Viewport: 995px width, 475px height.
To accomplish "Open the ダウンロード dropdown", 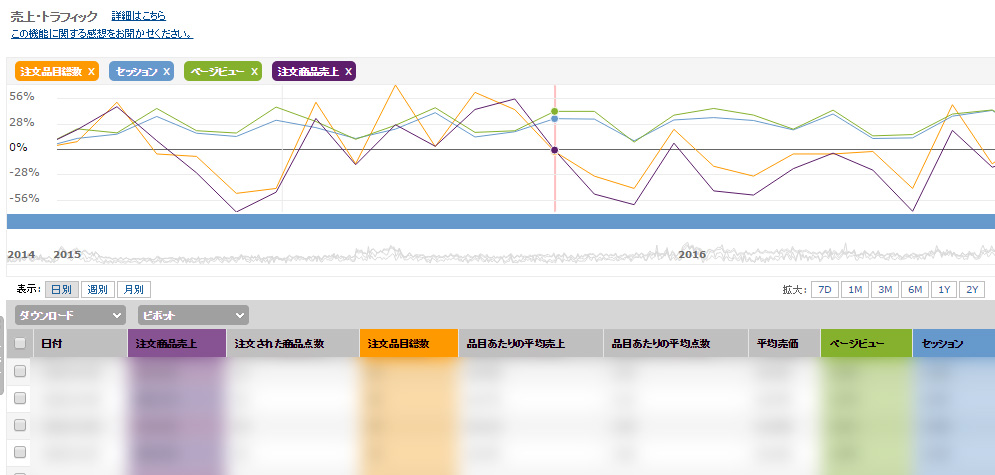I will click(x=69, y=315).
